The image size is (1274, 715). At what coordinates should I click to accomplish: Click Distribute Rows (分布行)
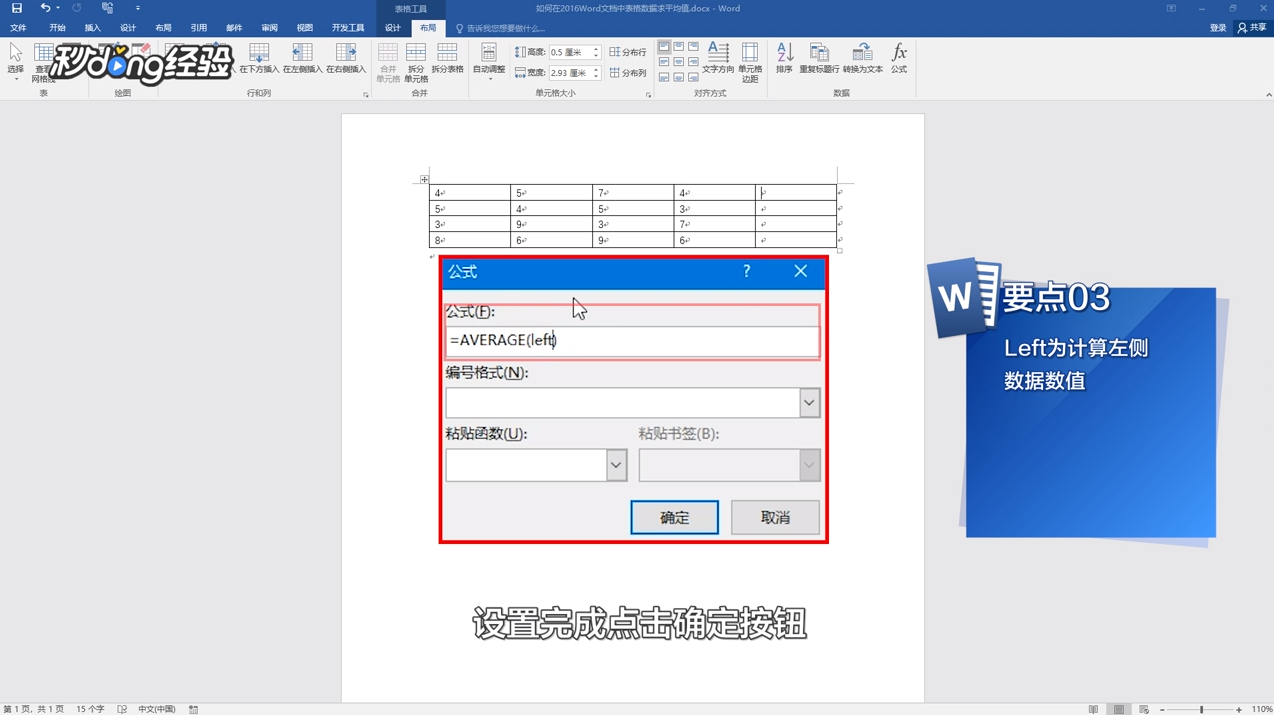tap(628, 52)
